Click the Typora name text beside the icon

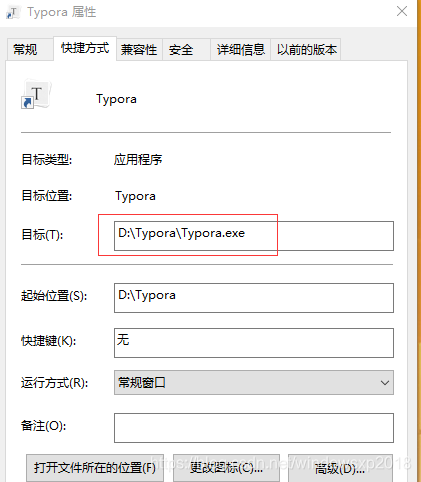[x=116, y=99]
